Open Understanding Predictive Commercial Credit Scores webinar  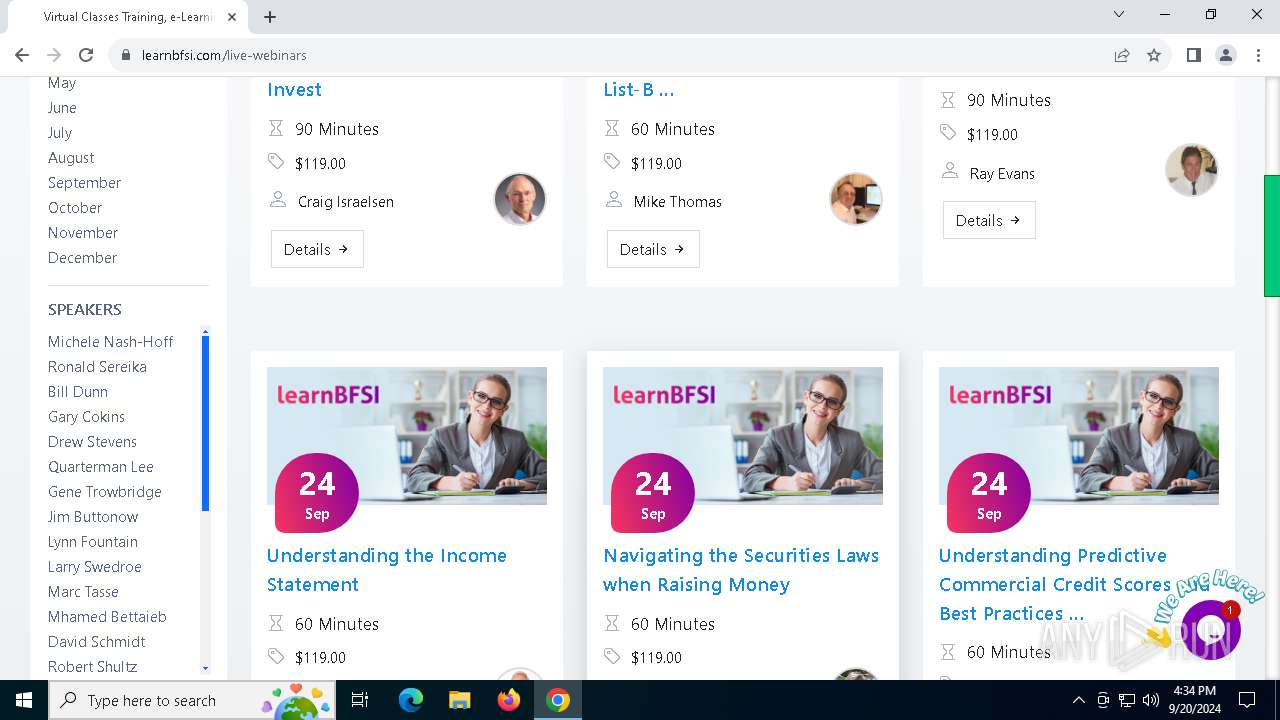[1055, 584]
